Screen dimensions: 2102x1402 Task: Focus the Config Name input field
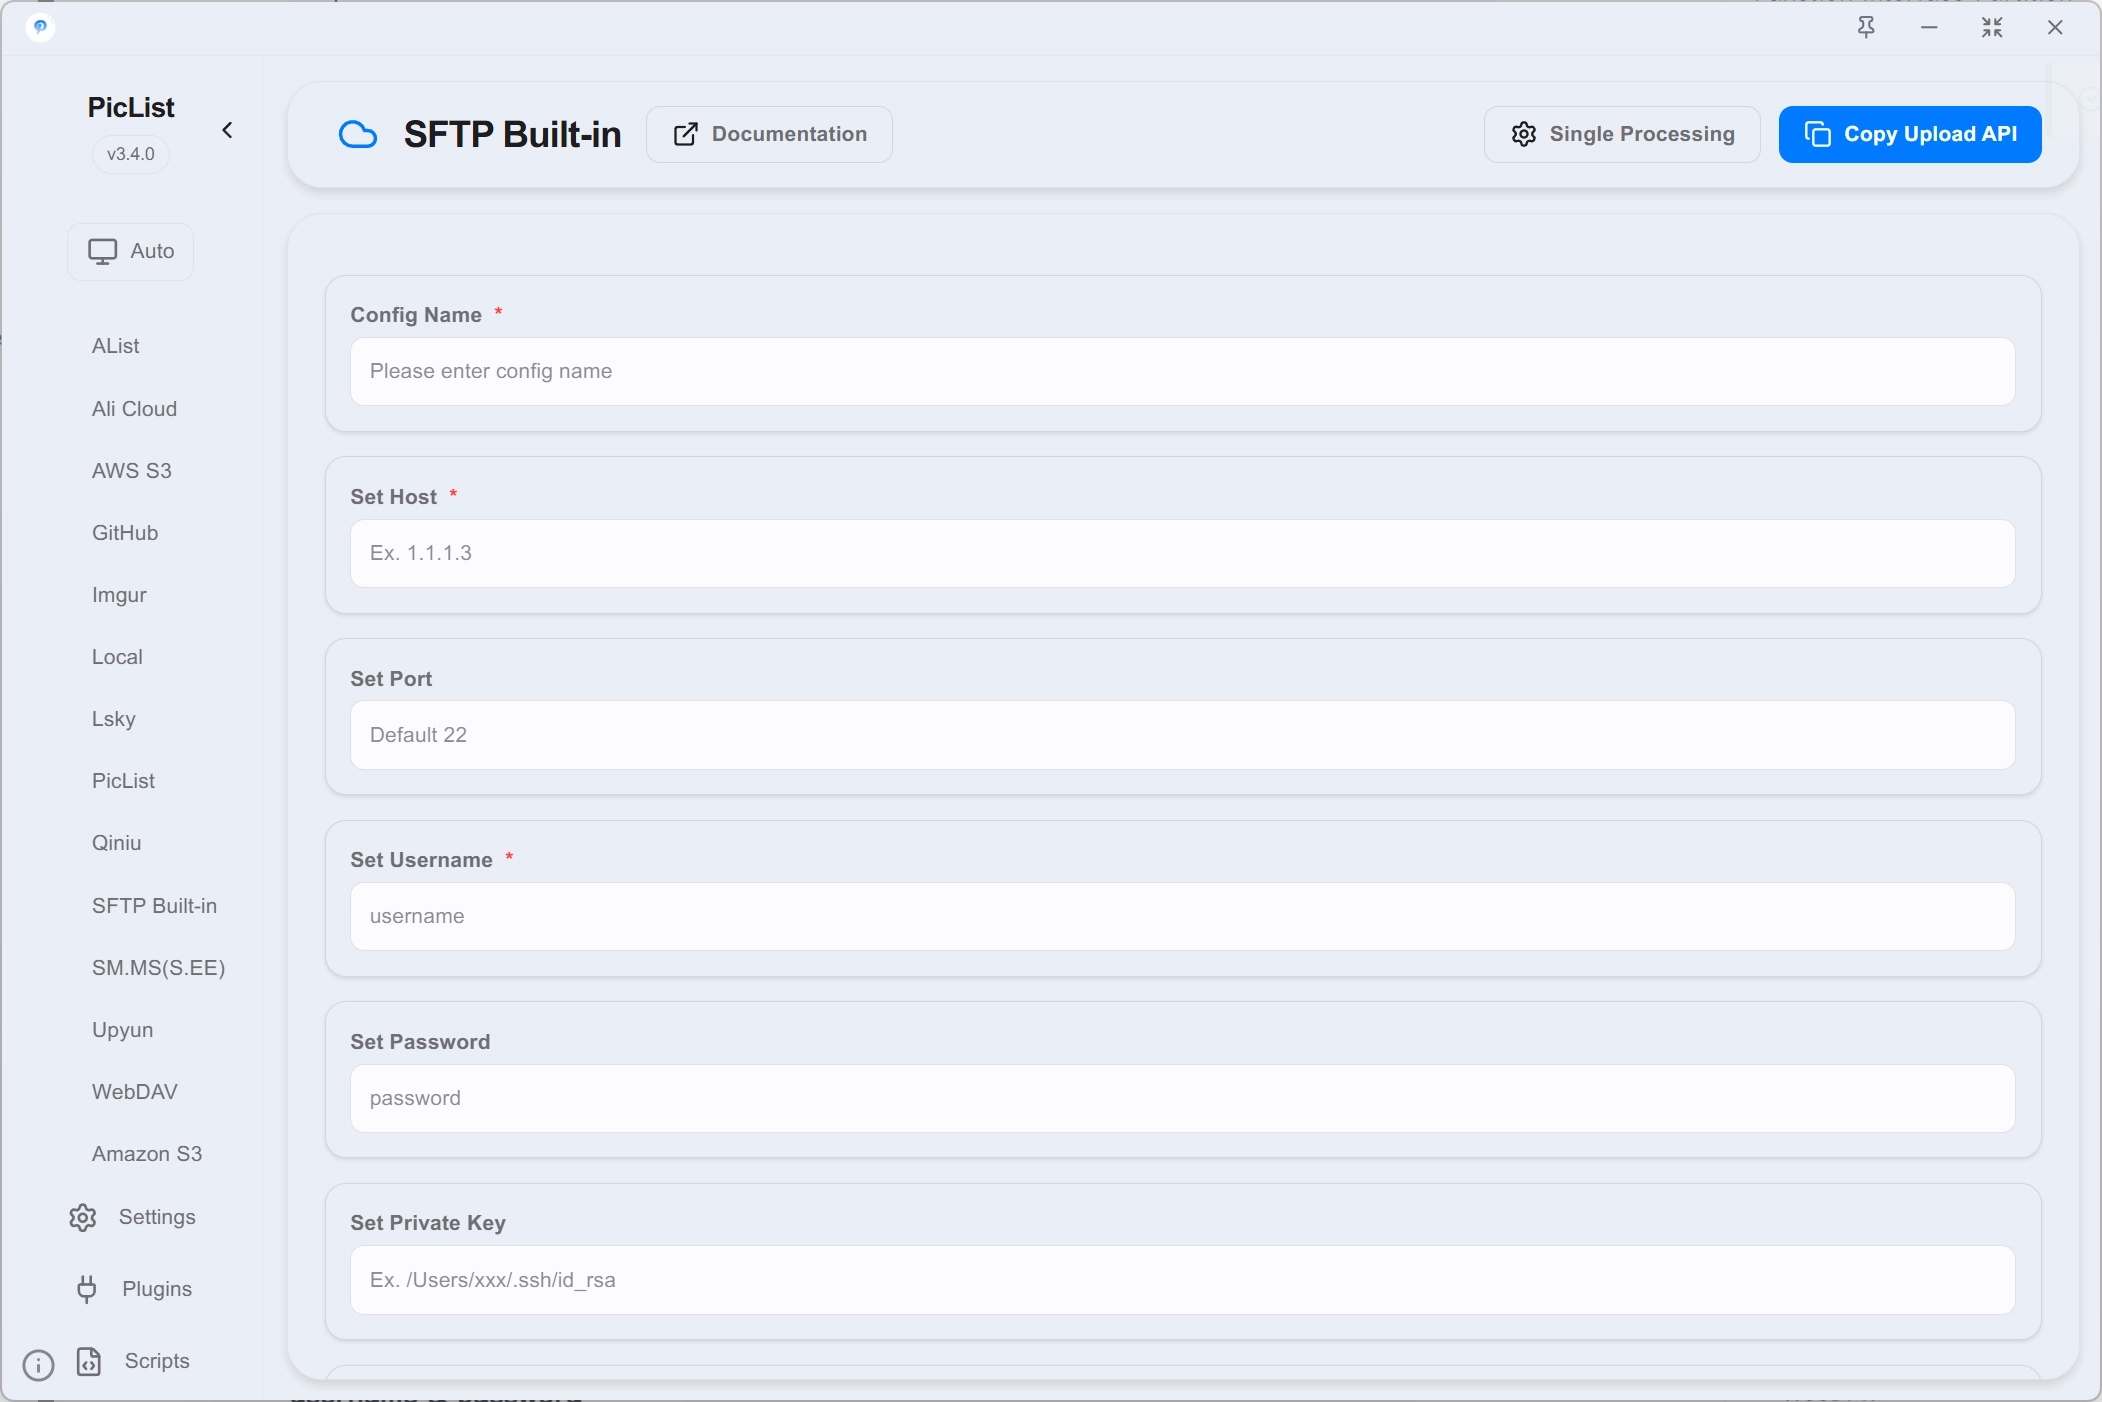click(1182, 371)
